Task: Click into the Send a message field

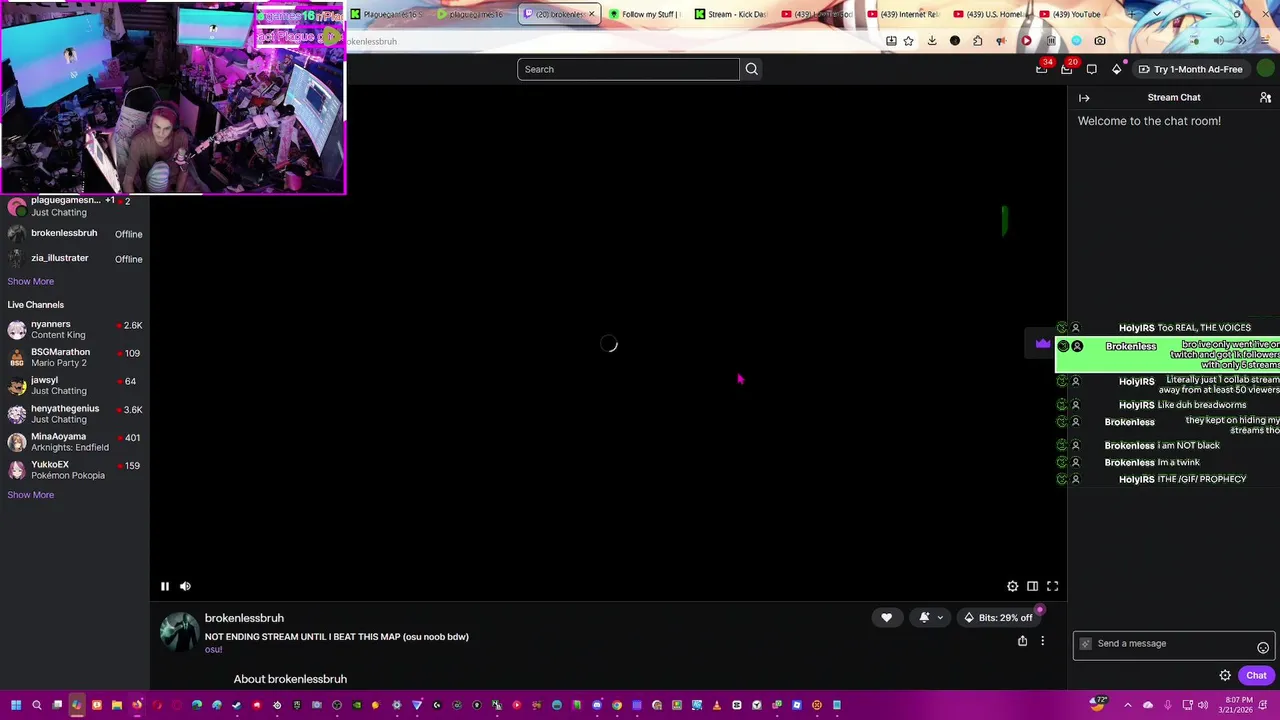Action: [x=1172, y=644]
